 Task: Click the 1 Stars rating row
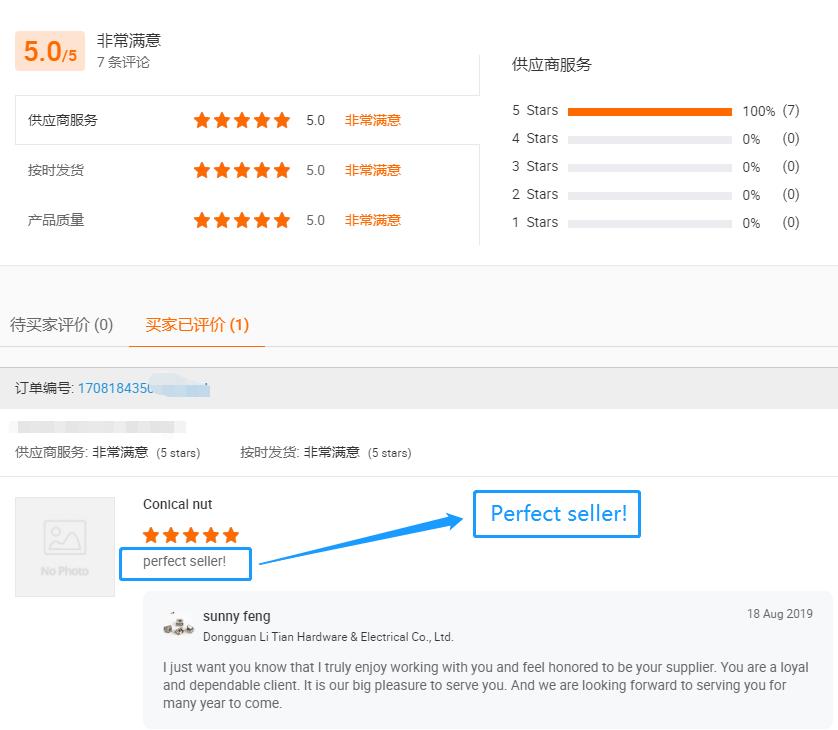(x=656, y=222)
